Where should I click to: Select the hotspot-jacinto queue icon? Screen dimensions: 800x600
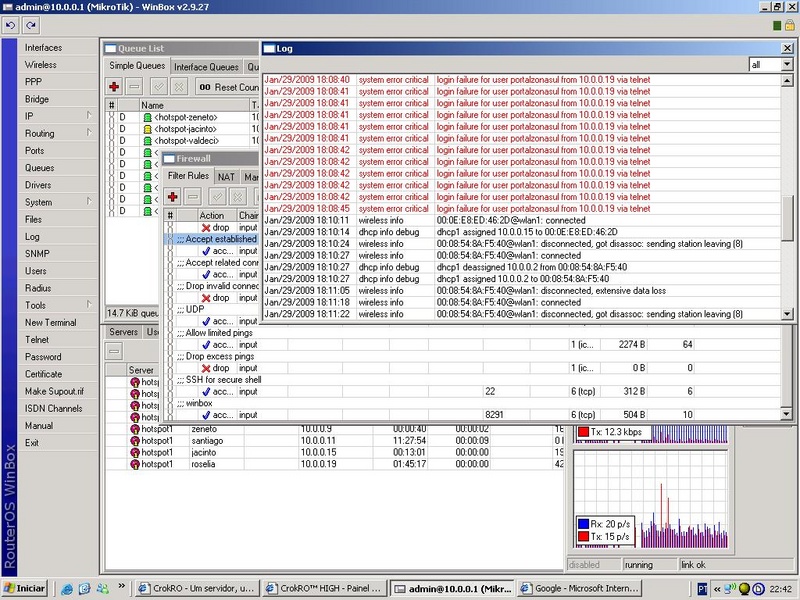pyautogui.click(x=147, y=129)
